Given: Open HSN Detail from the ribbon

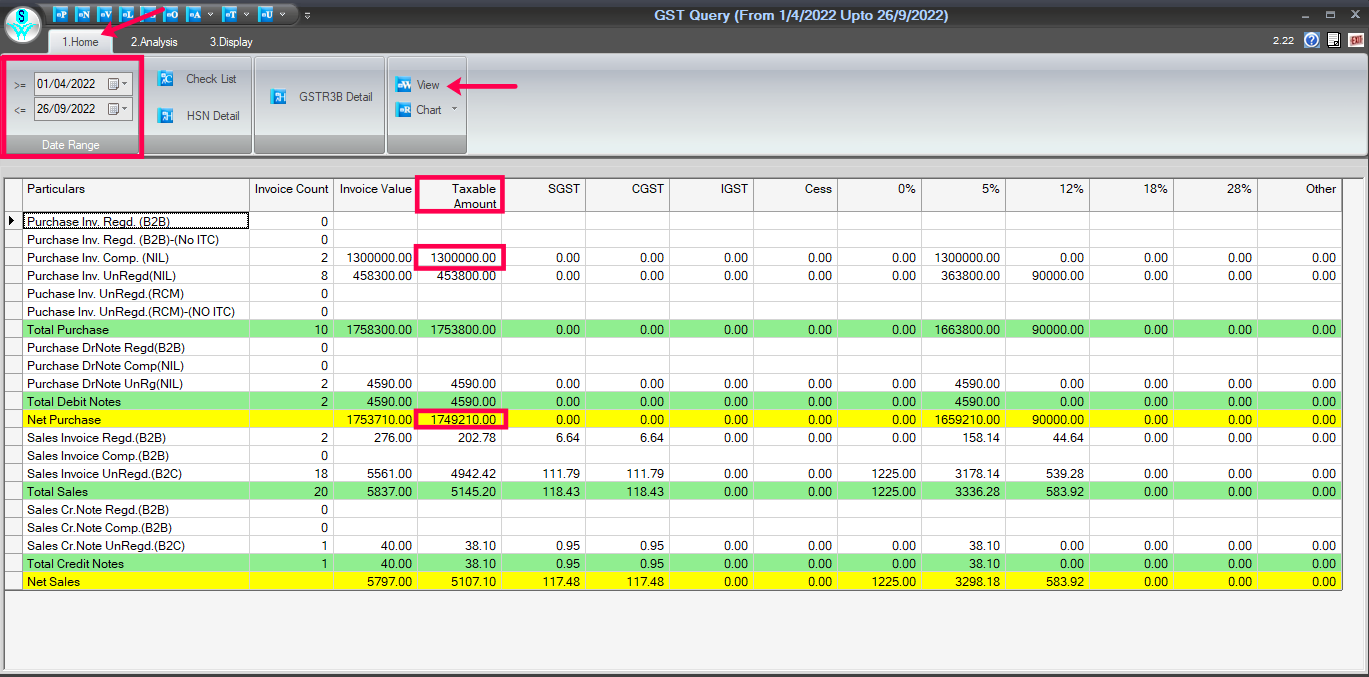Looking at the screenshot, I should [x=198, y=116].
